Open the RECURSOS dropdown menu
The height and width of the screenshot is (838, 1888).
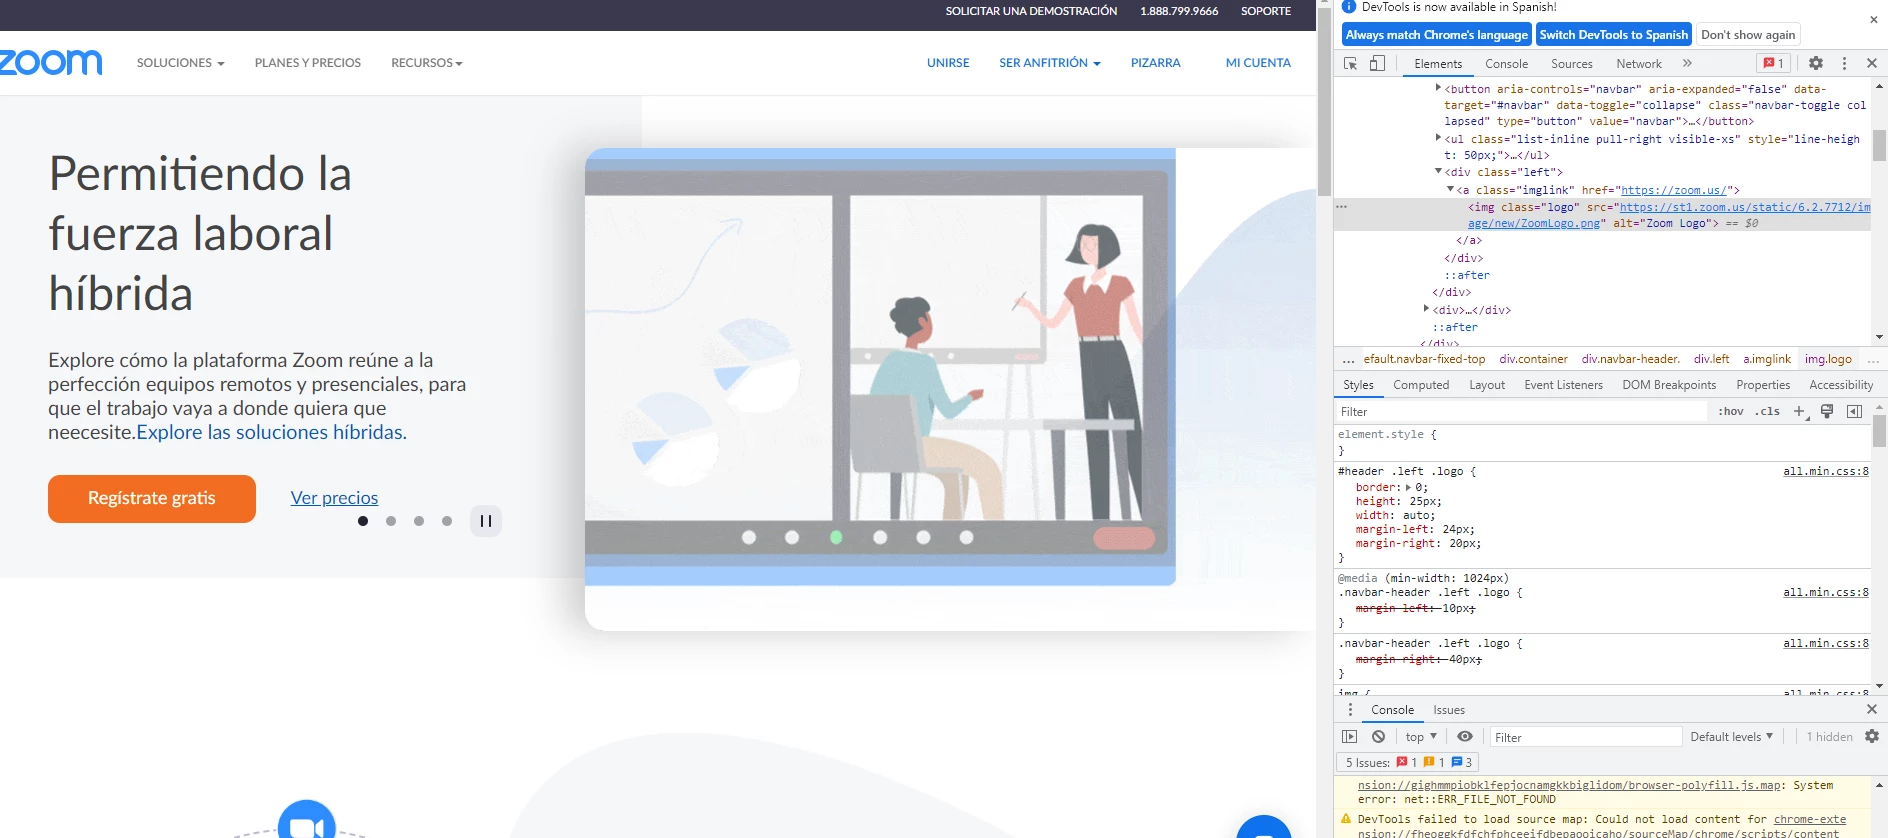[x=427, y=63]
